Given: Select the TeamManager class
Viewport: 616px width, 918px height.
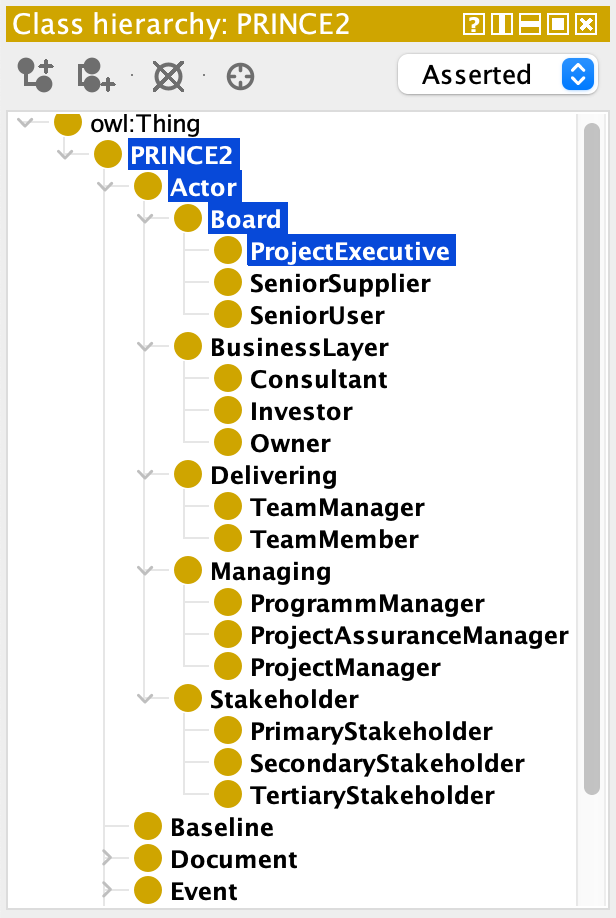Looking at the screenshot, I should coord(336,507).
